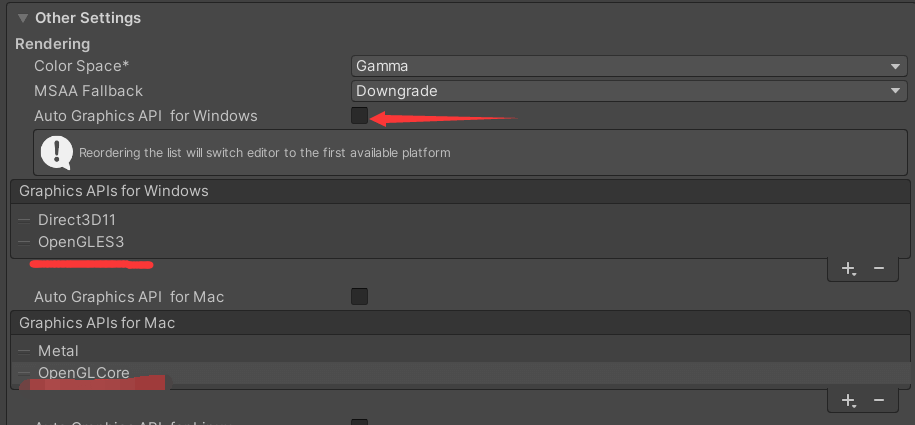
Task: Add a graphics API to Windows list
Action: tap(848, 269)
